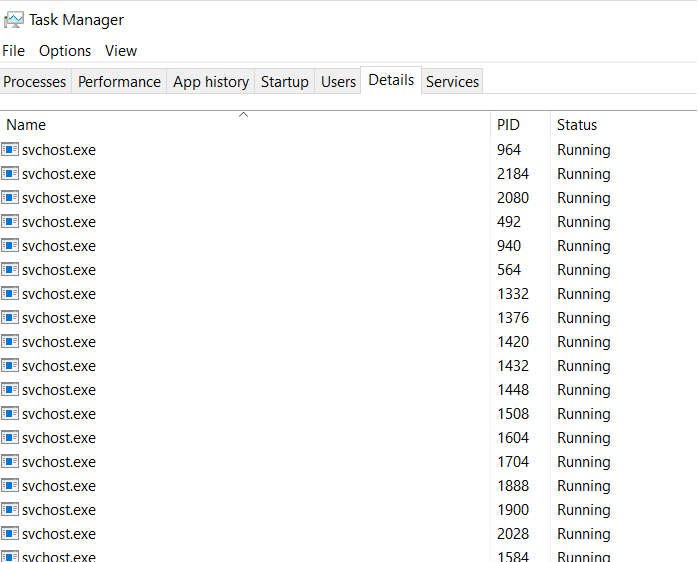Screen dimensions: 698x562
Task: Click the icon of svchost.exe PID 2184
Action: pyautogui.click(x=10, y=173)
